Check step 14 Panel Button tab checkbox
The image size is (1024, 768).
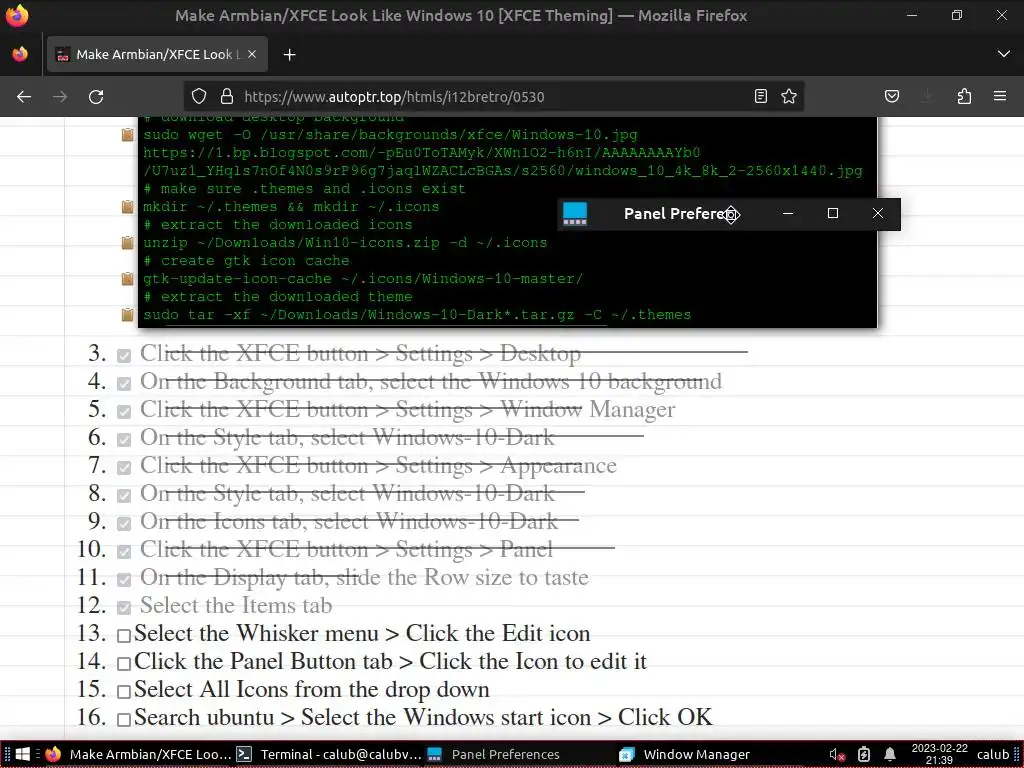[x=124, y=664]
